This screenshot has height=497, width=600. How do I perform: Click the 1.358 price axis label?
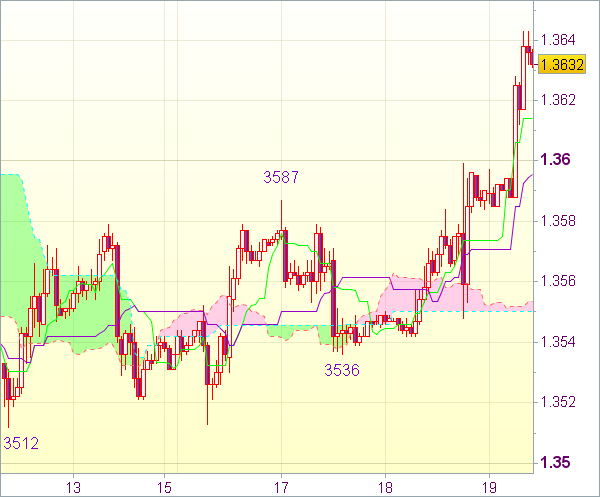click(558, 221)
